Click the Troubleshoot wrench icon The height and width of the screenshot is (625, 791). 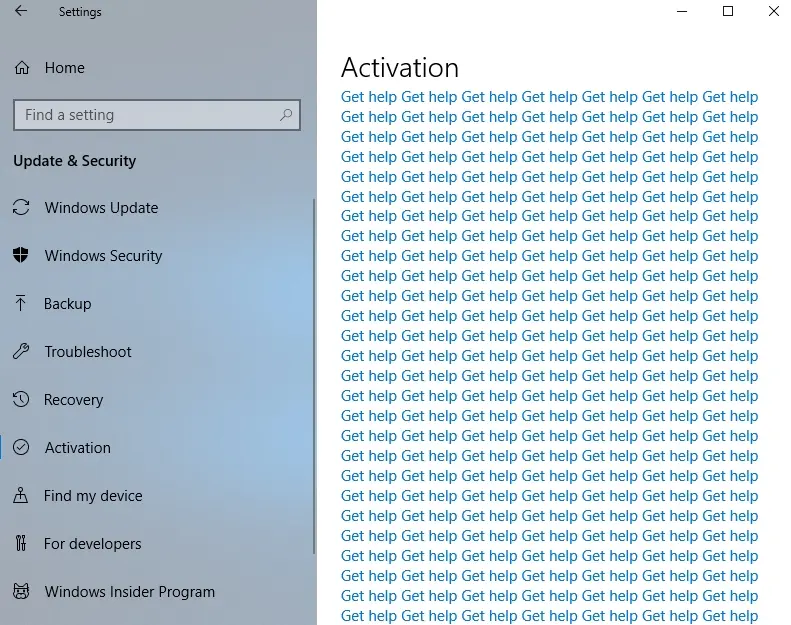tap(21, 351)
